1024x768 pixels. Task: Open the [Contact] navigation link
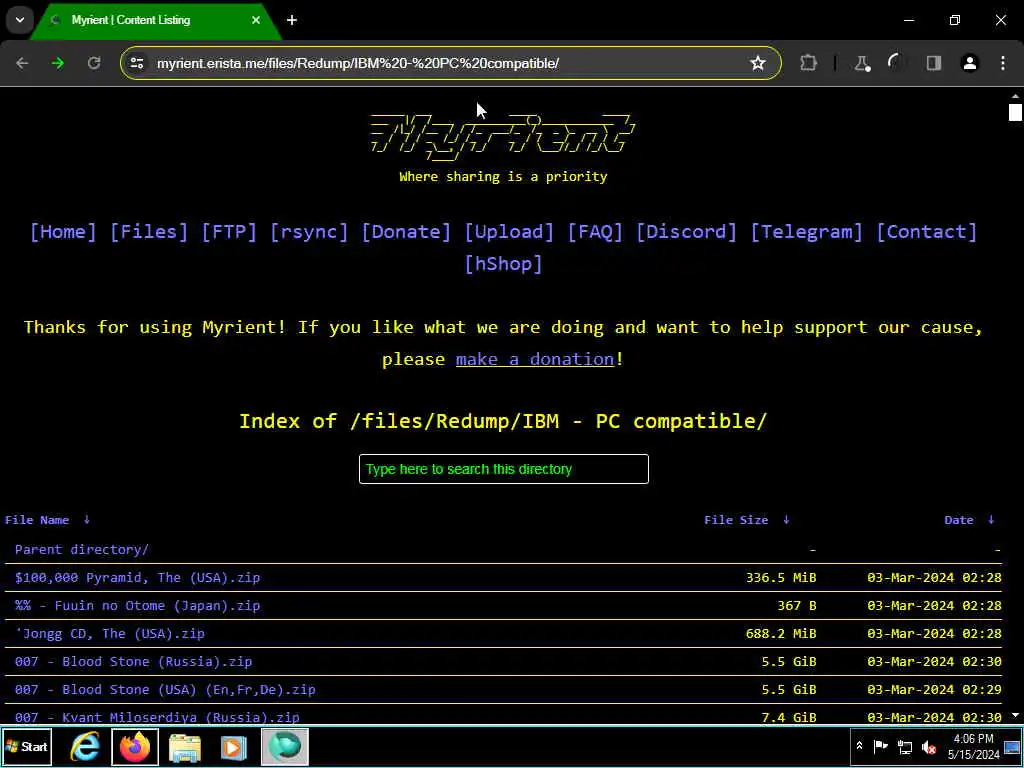click(x=927, y=232)
